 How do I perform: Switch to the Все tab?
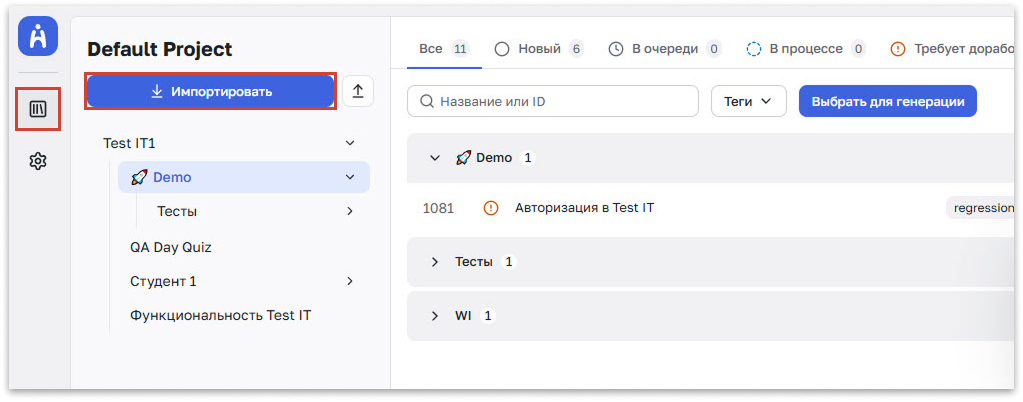444,49
